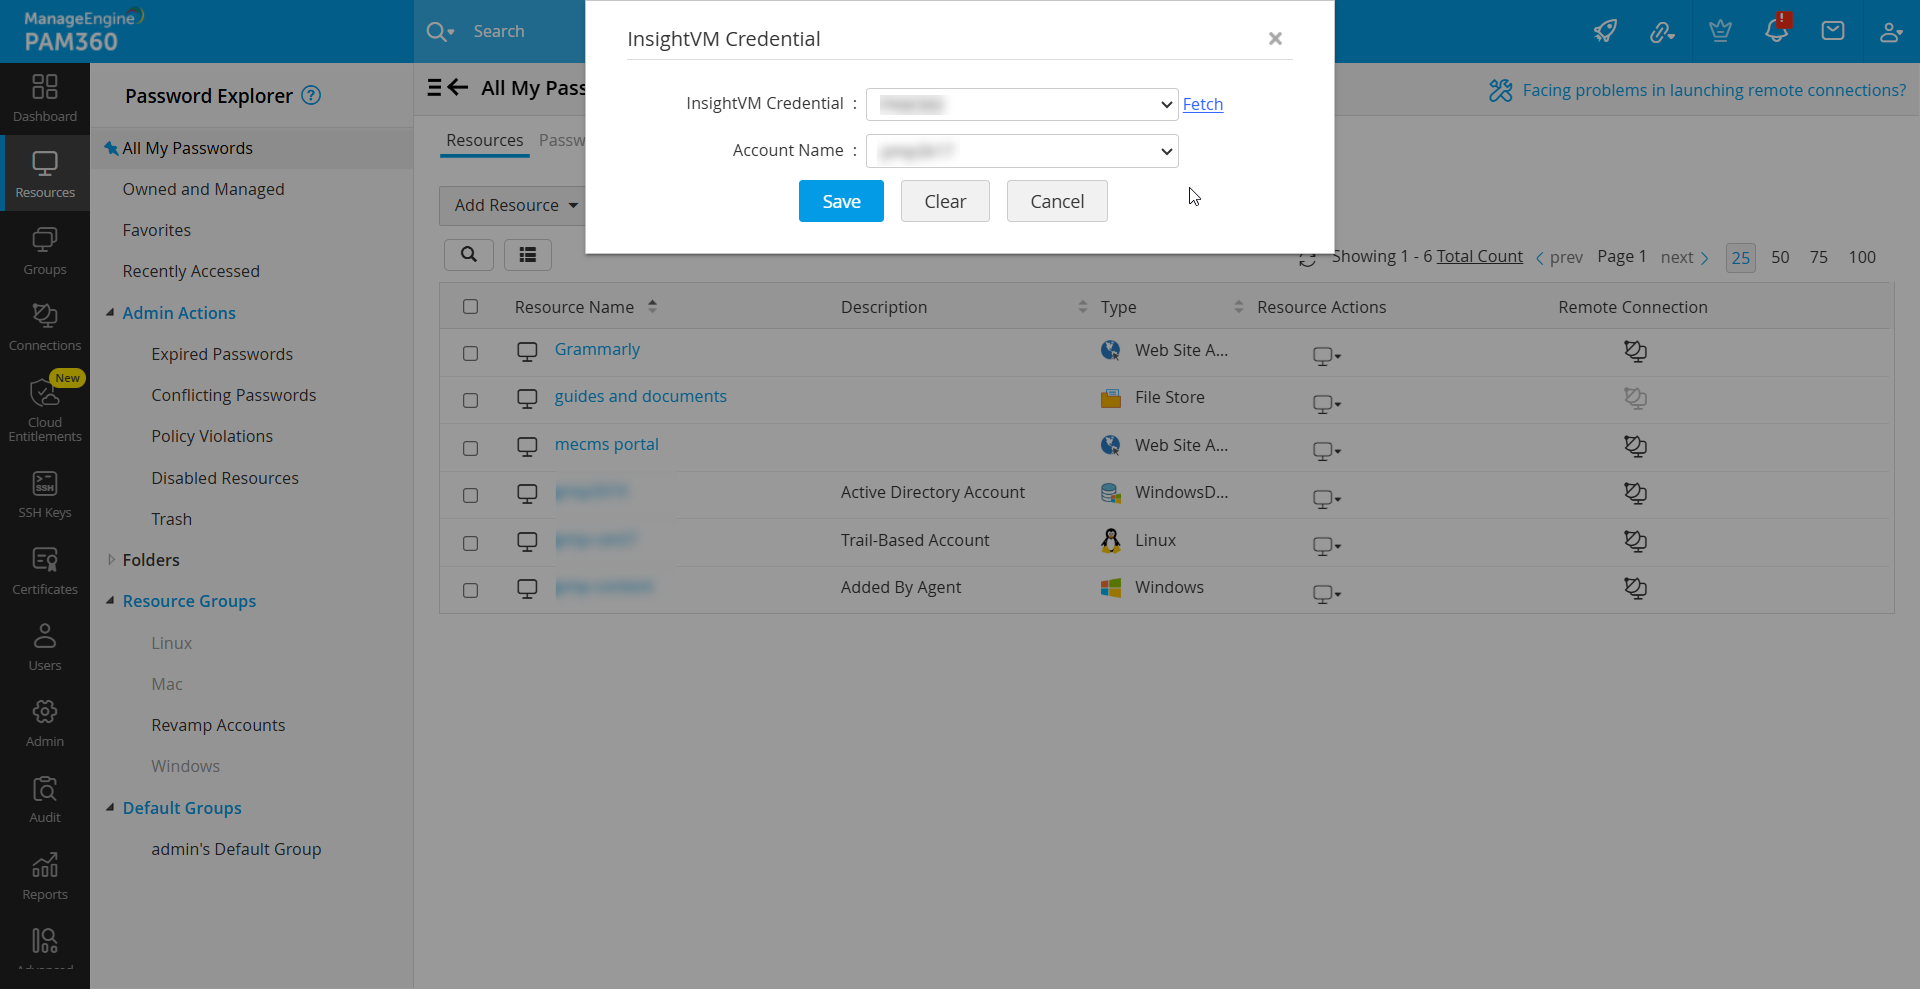1920x989 pixels.
Task: Select the checkbox for the mecms portal row
Action: coord(471,448)
